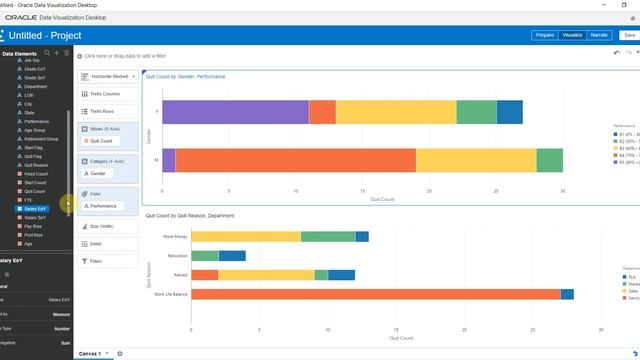Open the Aggregation Sum property dropdown
The image size is (640, 360).
[66, 343]
